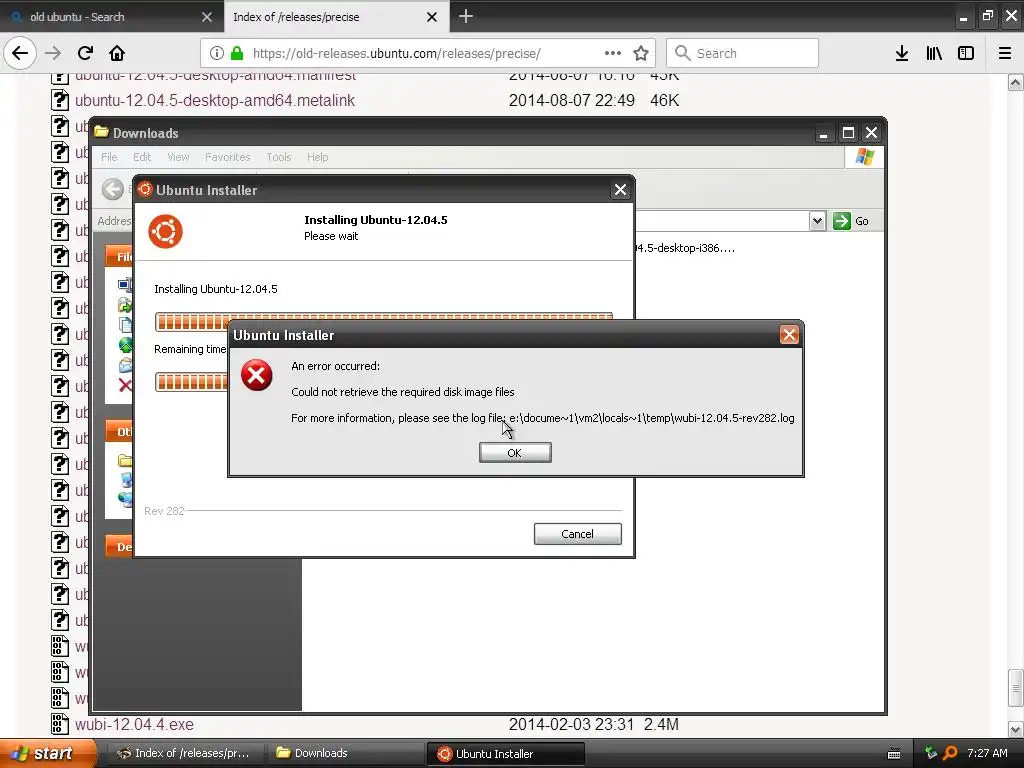The height and width of the screenshot is (768, 1024).
Task: Open Favorites menu in Downloads window
Action: pyautogui.click(x=227, y=157)
